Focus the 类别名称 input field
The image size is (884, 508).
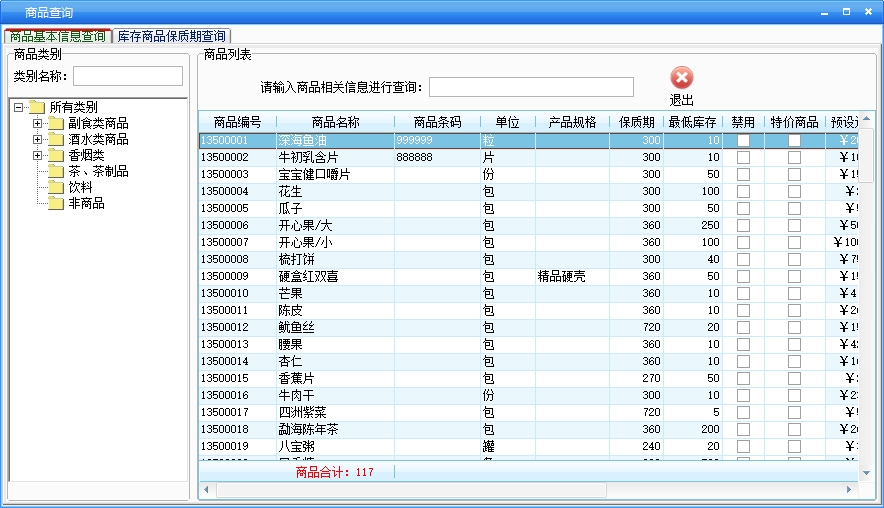click(x=128, y=76)
